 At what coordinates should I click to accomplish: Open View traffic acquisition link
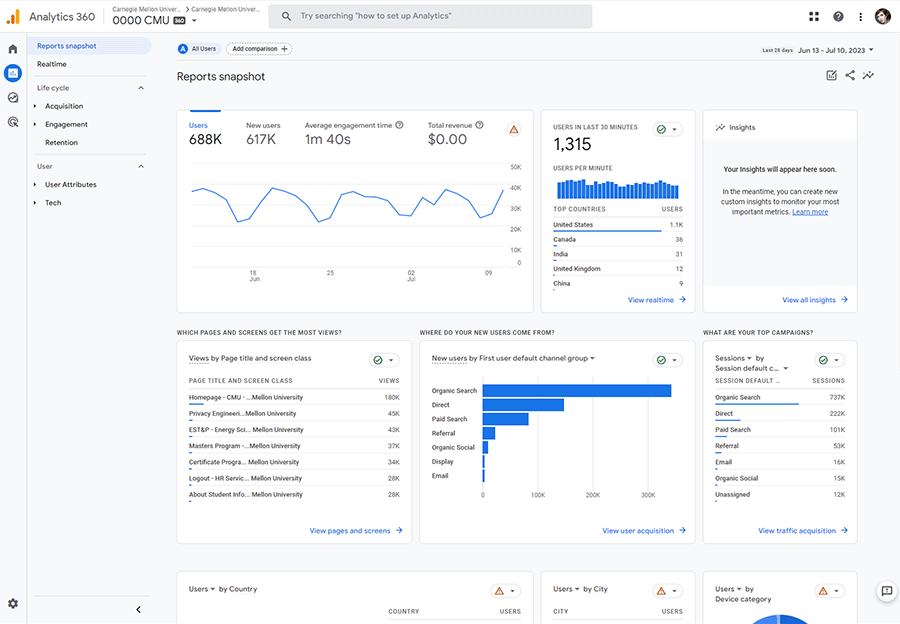click(x=802, y=530)
